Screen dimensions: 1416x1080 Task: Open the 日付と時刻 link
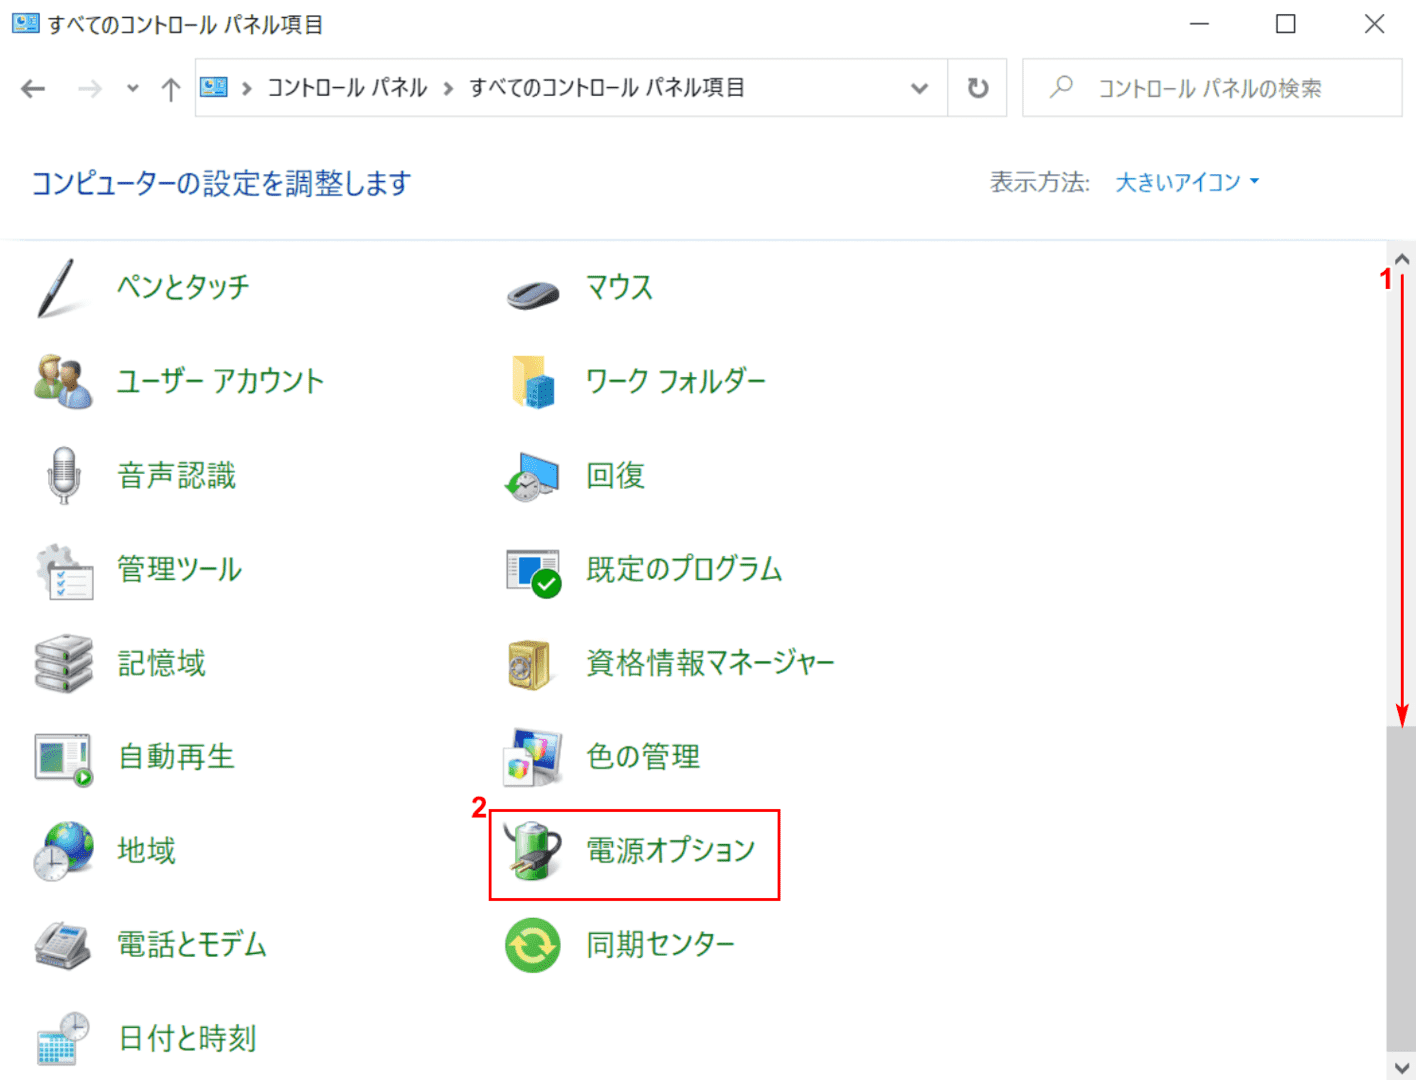click(187, 1039)
